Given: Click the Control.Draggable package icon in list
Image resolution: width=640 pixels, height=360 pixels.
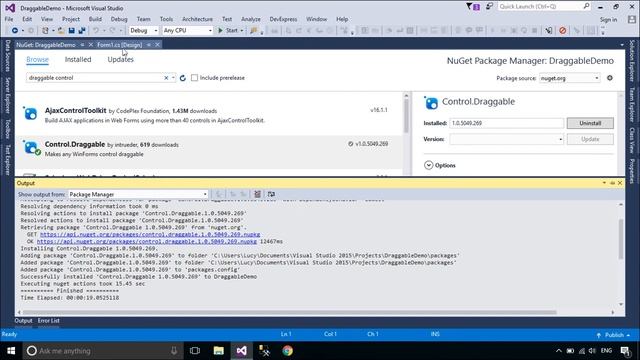Looking at the screenshot, I should pos(31,148).
